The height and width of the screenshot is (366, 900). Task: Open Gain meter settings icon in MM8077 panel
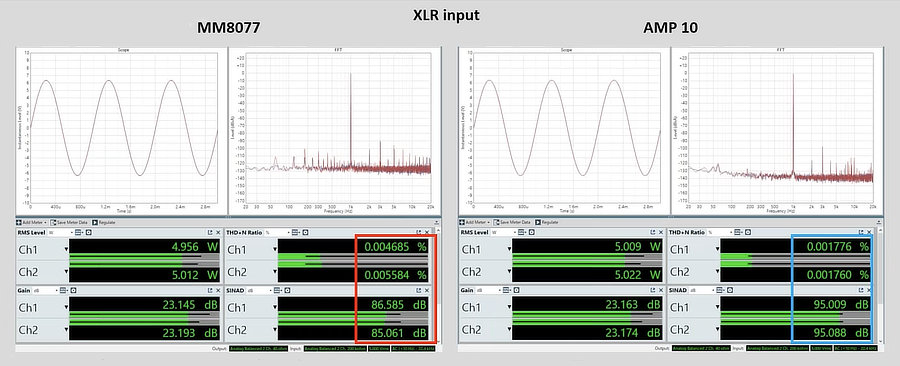[x=63, y=290]
